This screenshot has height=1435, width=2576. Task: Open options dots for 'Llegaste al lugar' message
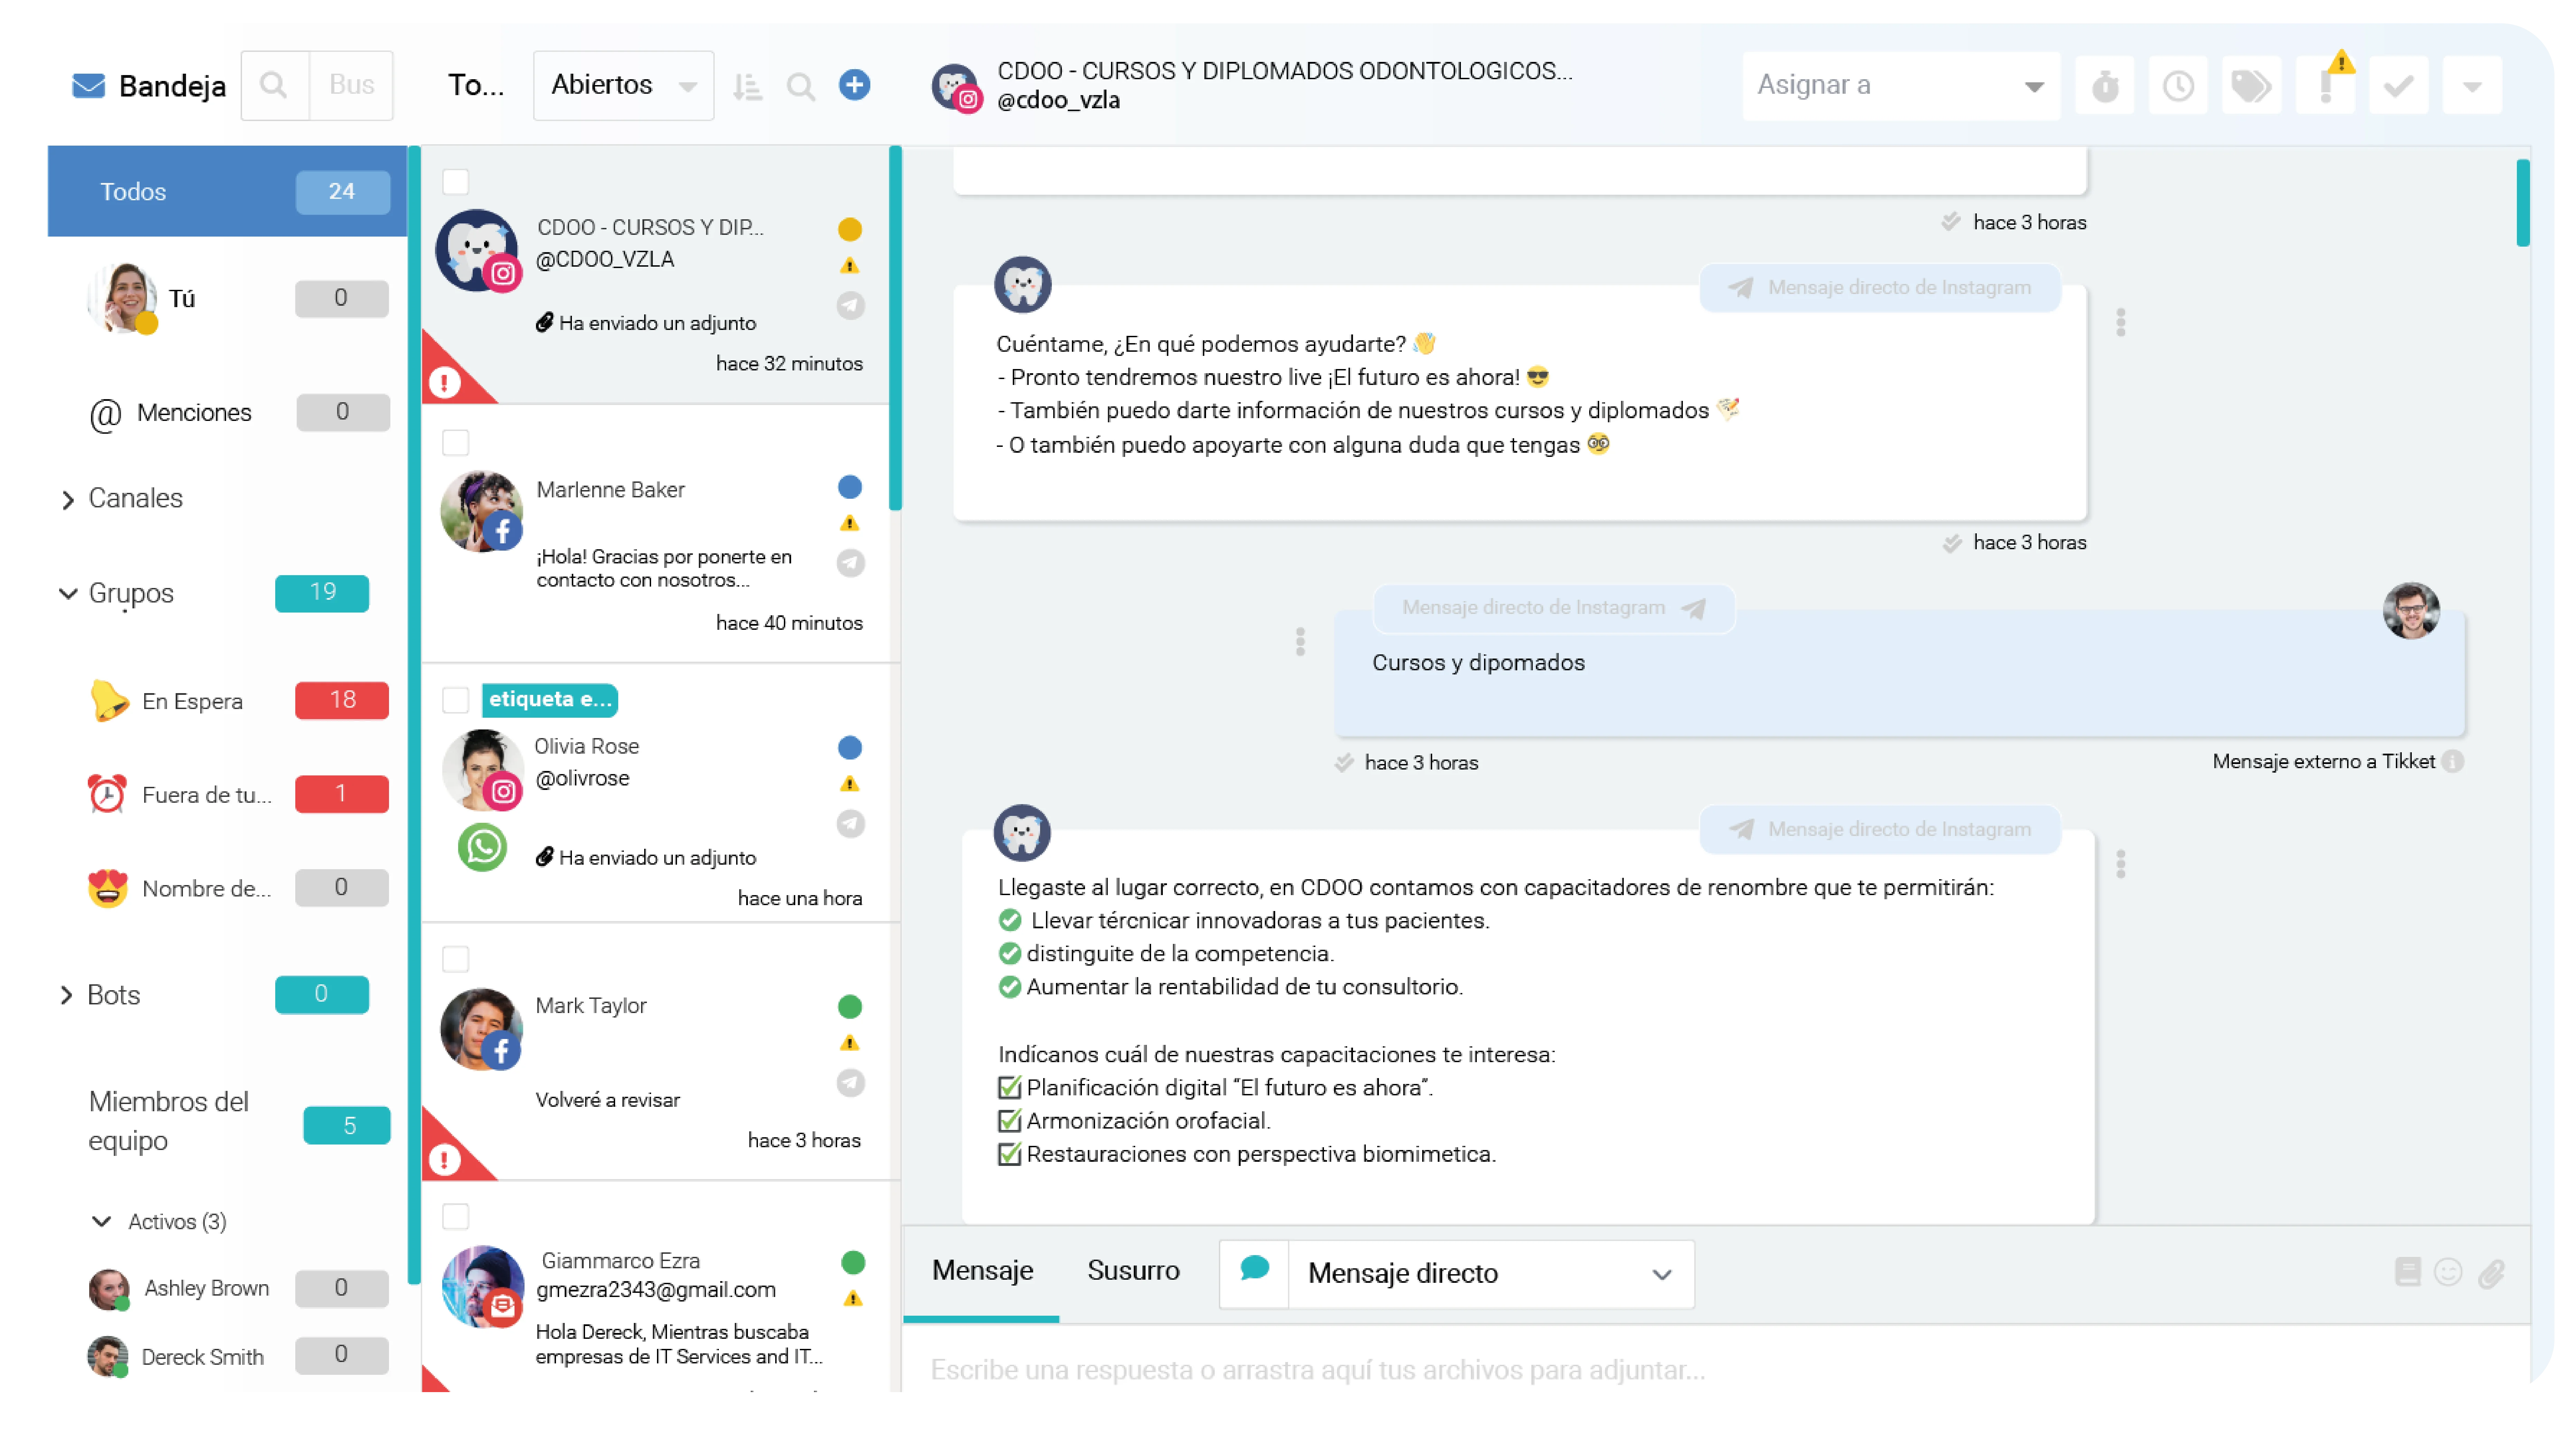tap(2121, 864)
